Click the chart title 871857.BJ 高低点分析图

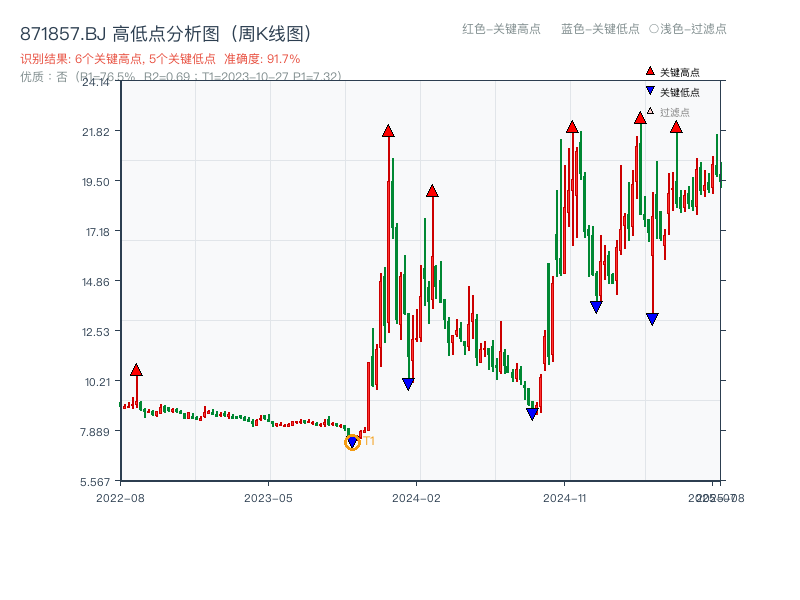point(117,29)
